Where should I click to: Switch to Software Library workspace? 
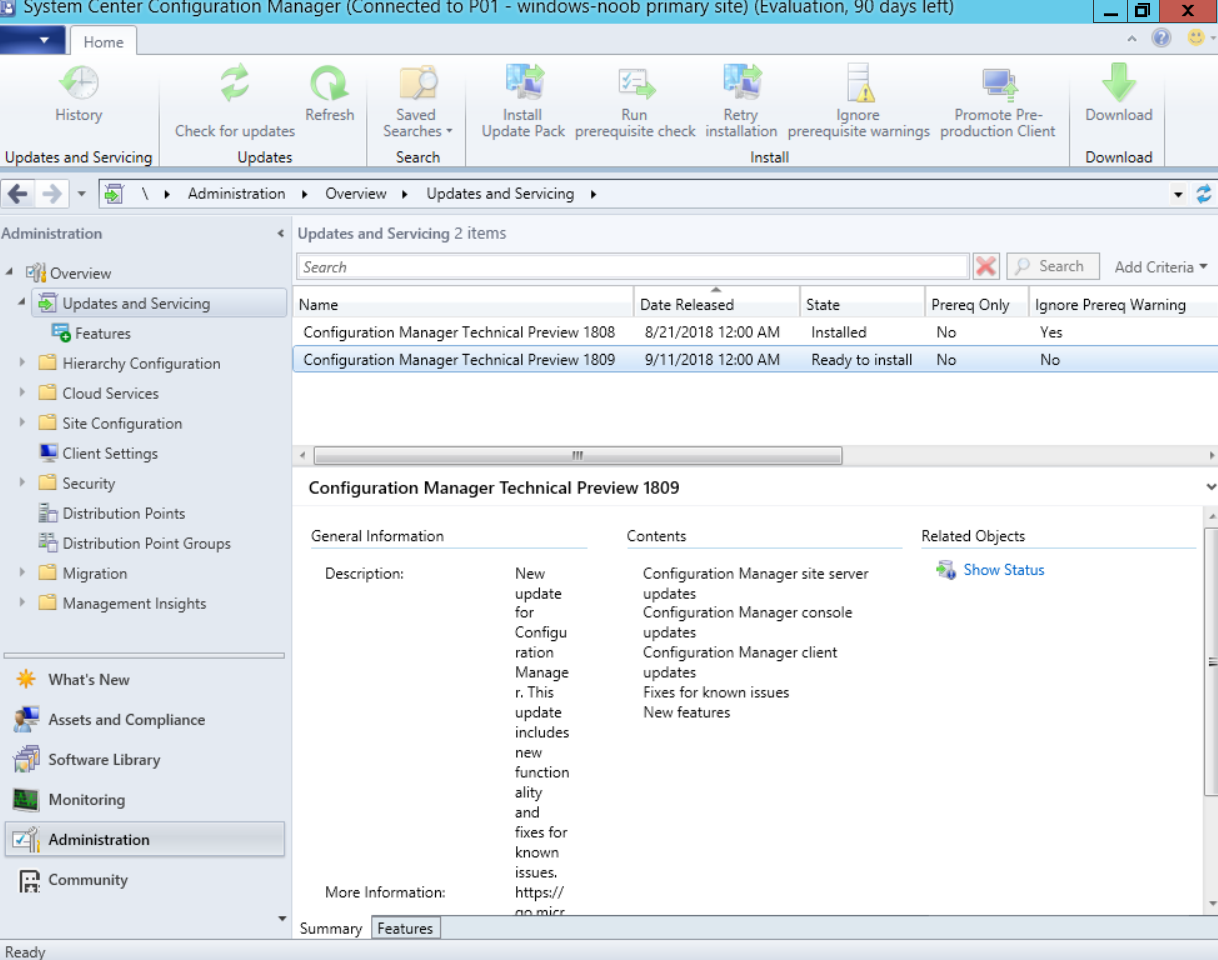[144, 760]
